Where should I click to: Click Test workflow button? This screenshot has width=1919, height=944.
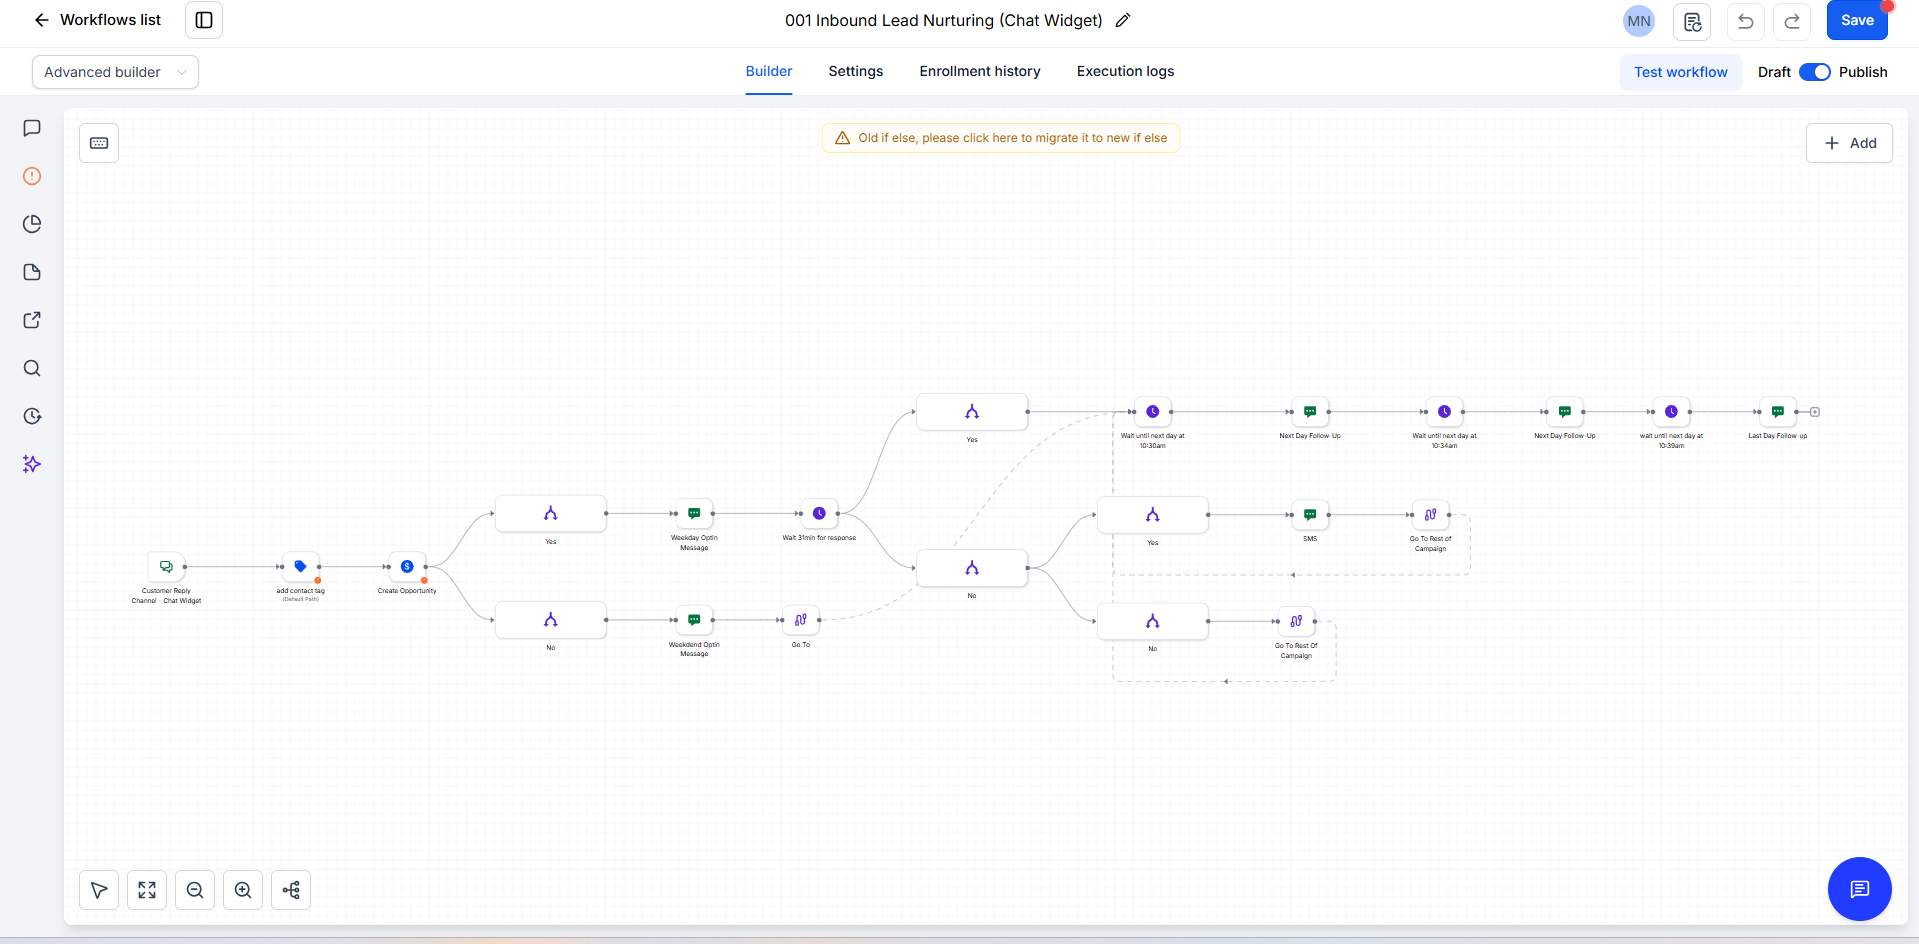[x=1680, y=72]
